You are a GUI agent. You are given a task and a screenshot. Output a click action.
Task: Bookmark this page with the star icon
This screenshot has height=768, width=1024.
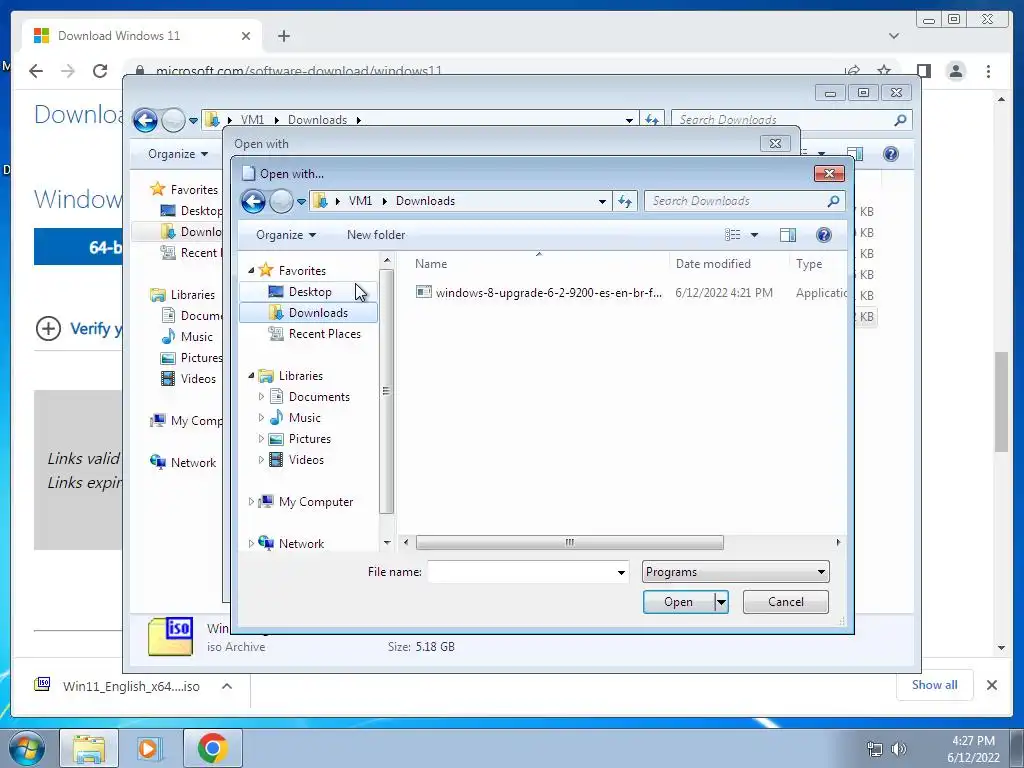884,71
